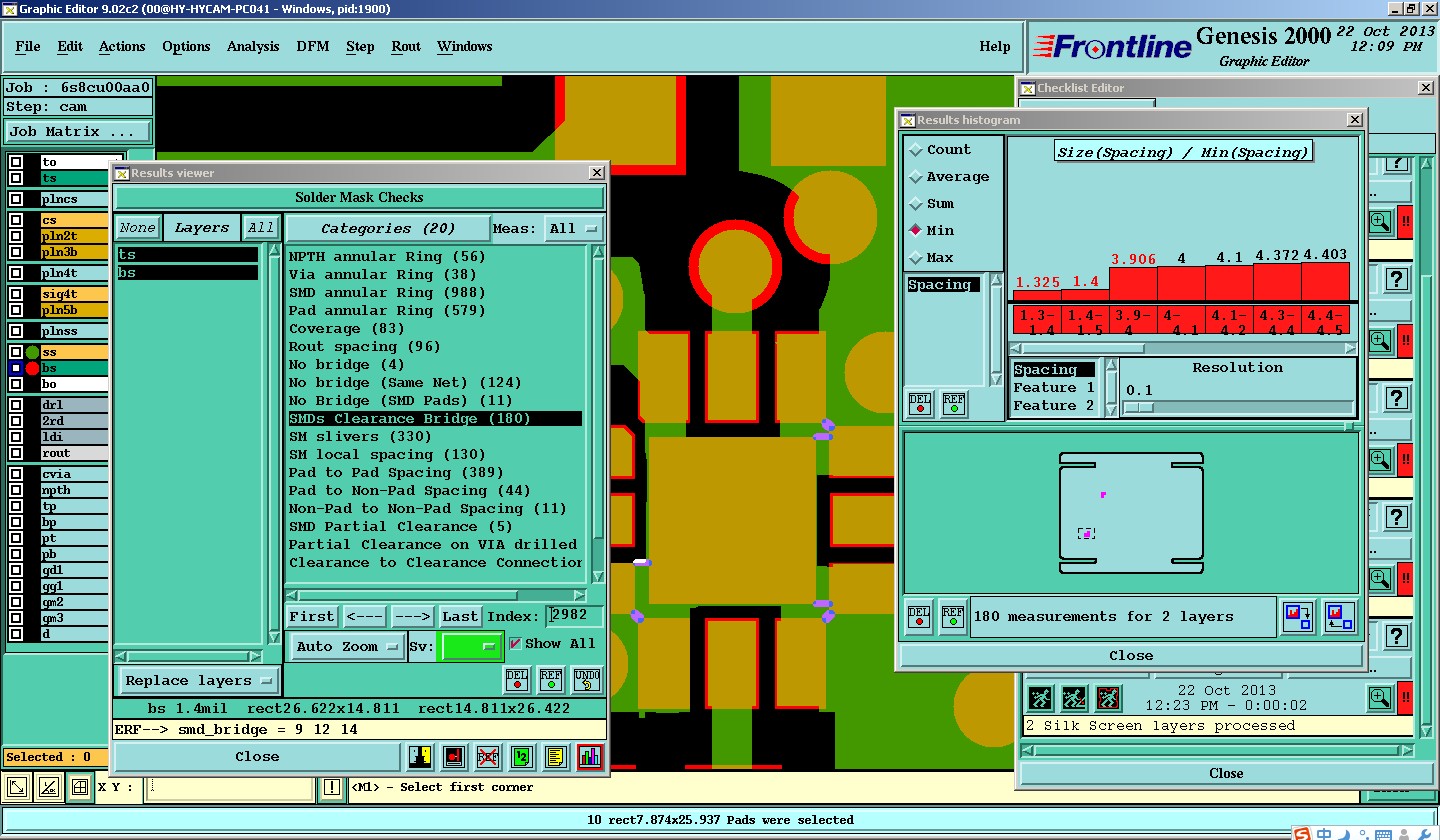
Task: Click the magnifier zoom icon next to the date
Action: pyautogui.click(x=1379, y=697)
